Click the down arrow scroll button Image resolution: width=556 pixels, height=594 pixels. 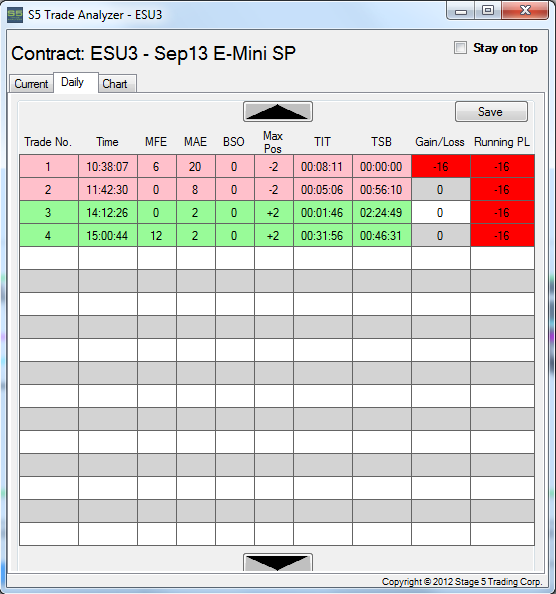(278, 562)
